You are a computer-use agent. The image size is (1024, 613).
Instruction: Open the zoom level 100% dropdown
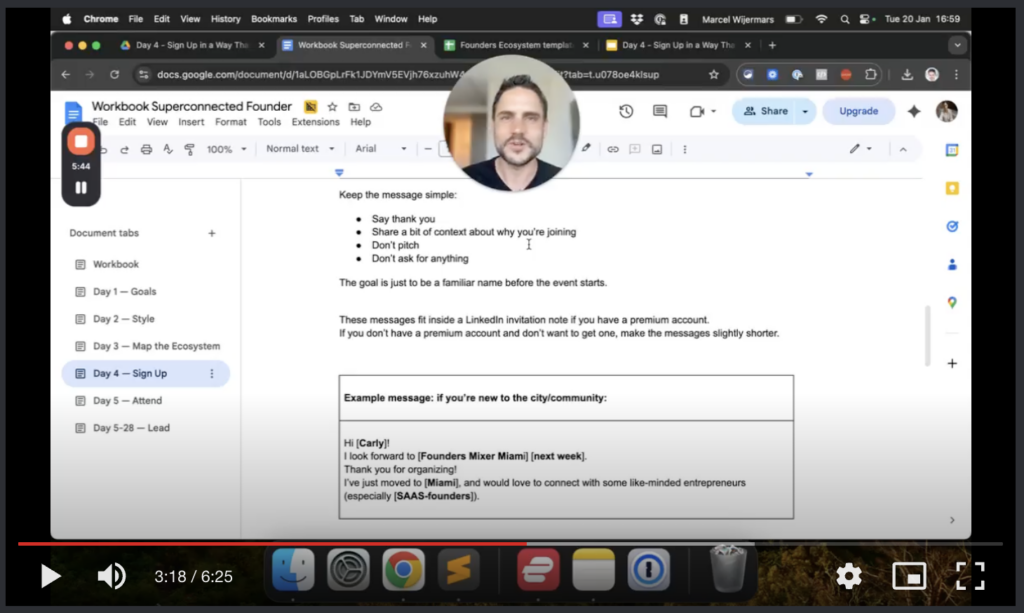(x=226, y=149)
